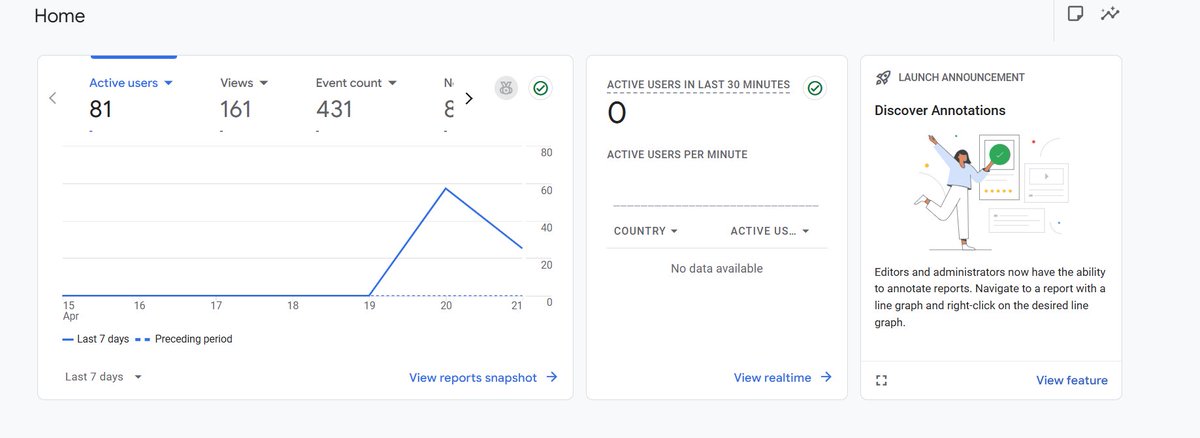Click the arrow beside View reports snapshot
Screen dimensions: 1200x438
(x=552, y=377)
